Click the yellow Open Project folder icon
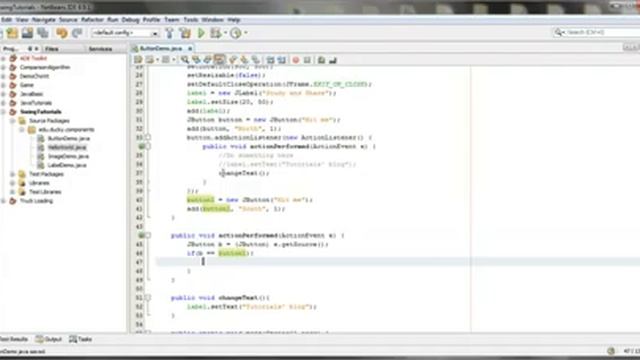 [x=12, y=33]
